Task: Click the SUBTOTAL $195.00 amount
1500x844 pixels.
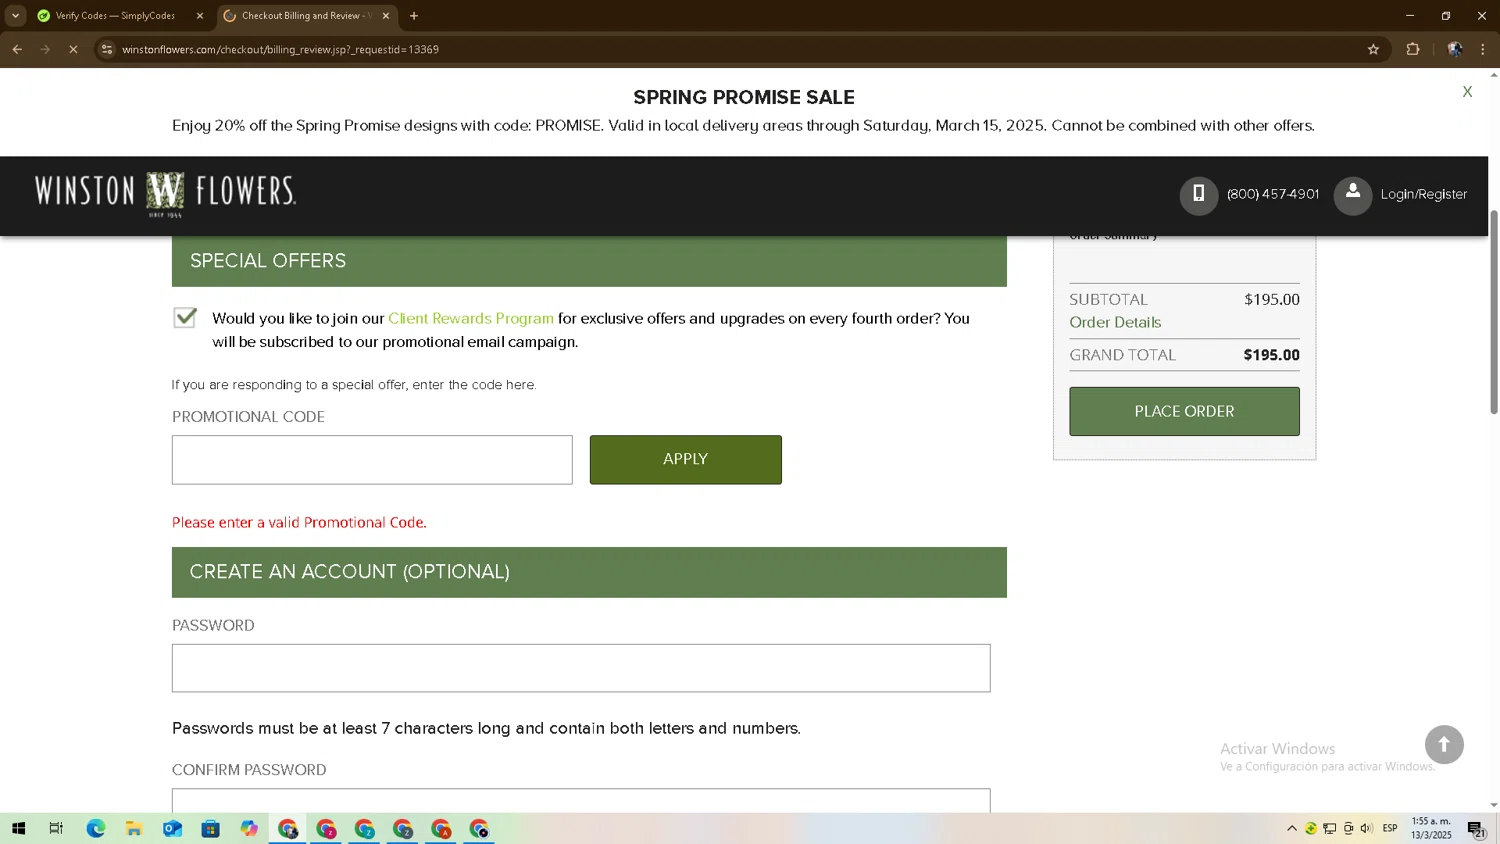Action: tap(1272, 299)
